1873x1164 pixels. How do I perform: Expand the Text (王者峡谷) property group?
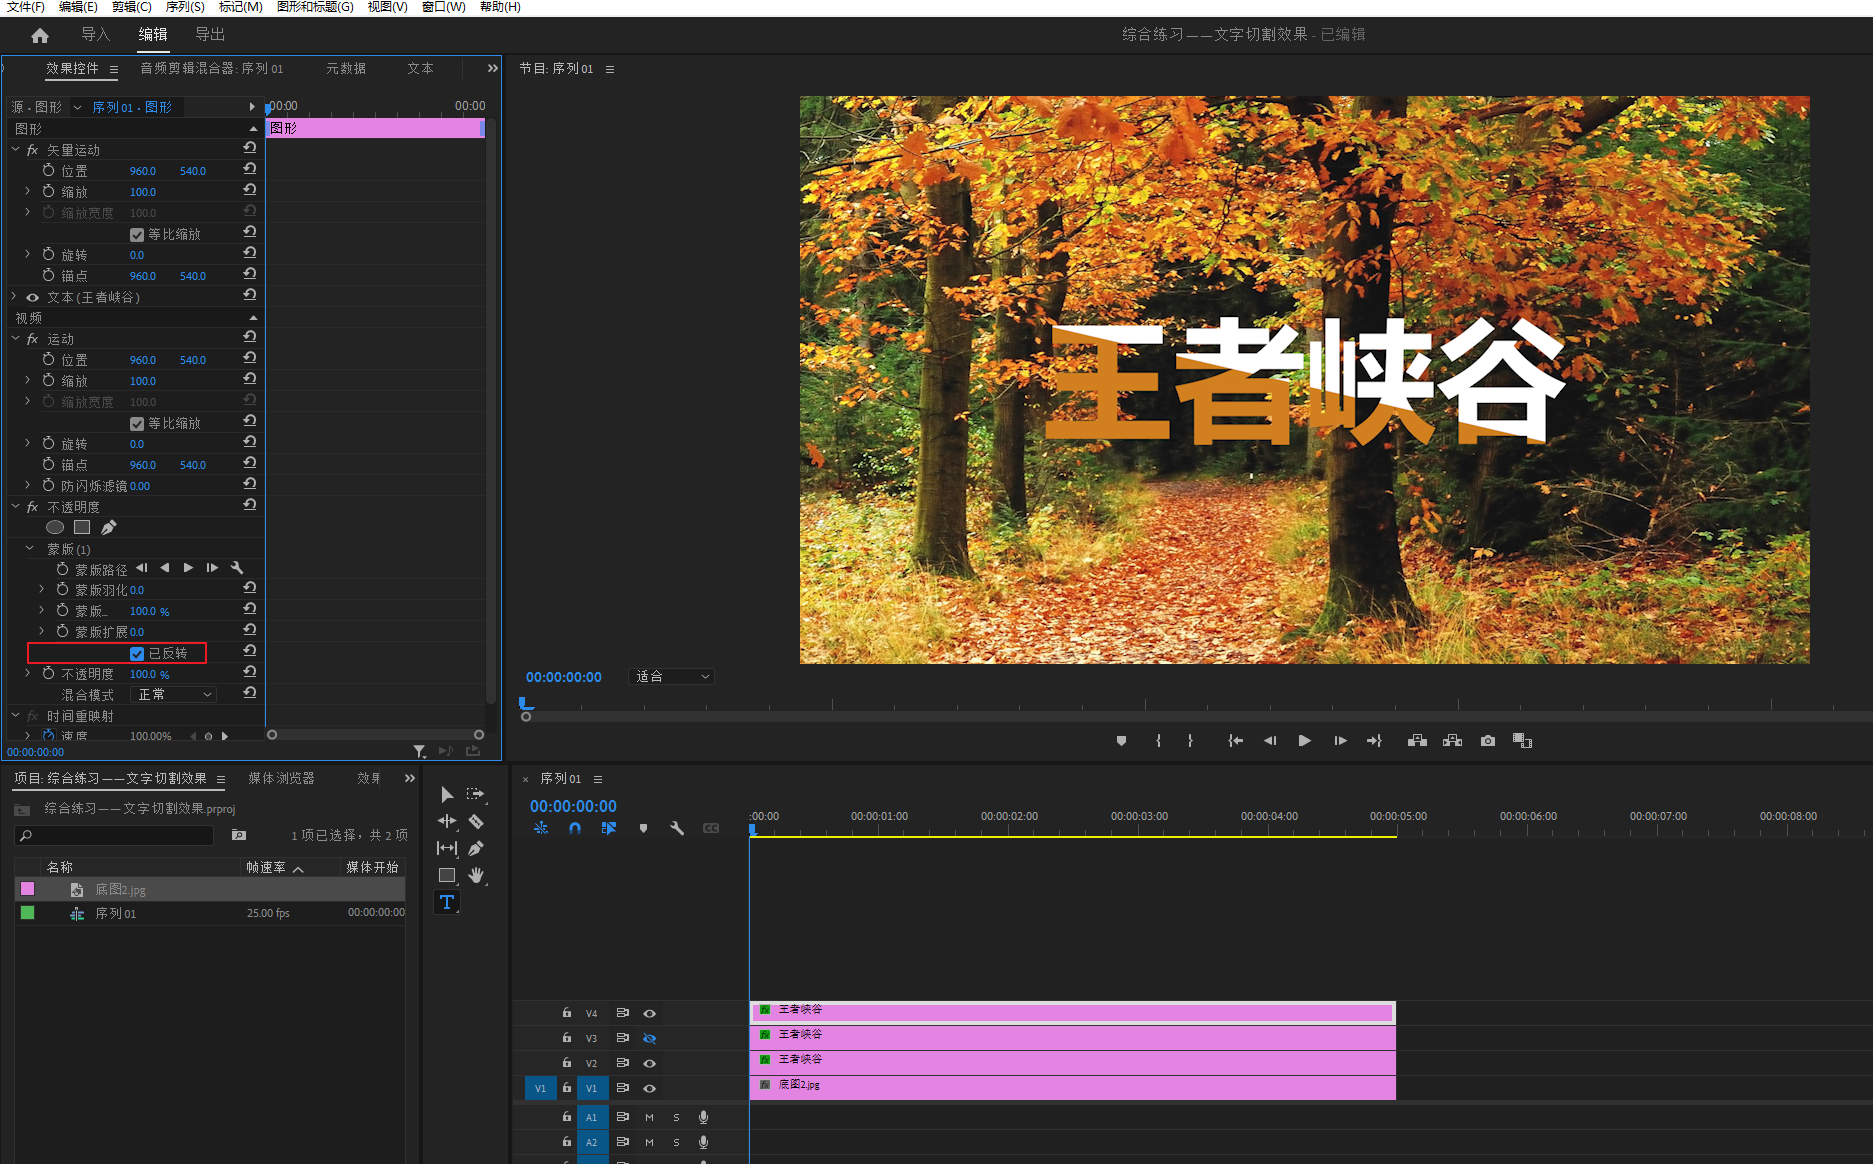(14, 297)
